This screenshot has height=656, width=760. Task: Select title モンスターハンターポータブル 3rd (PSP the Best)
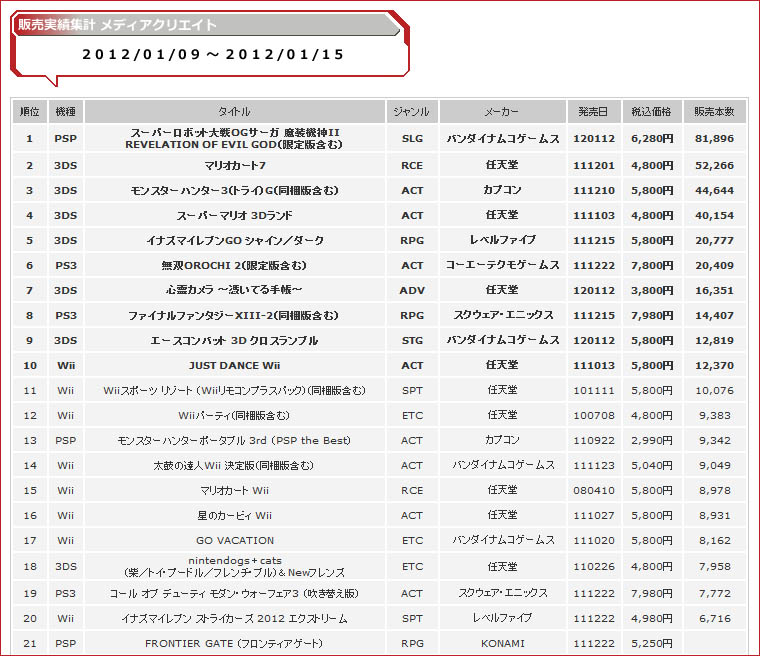235,441
